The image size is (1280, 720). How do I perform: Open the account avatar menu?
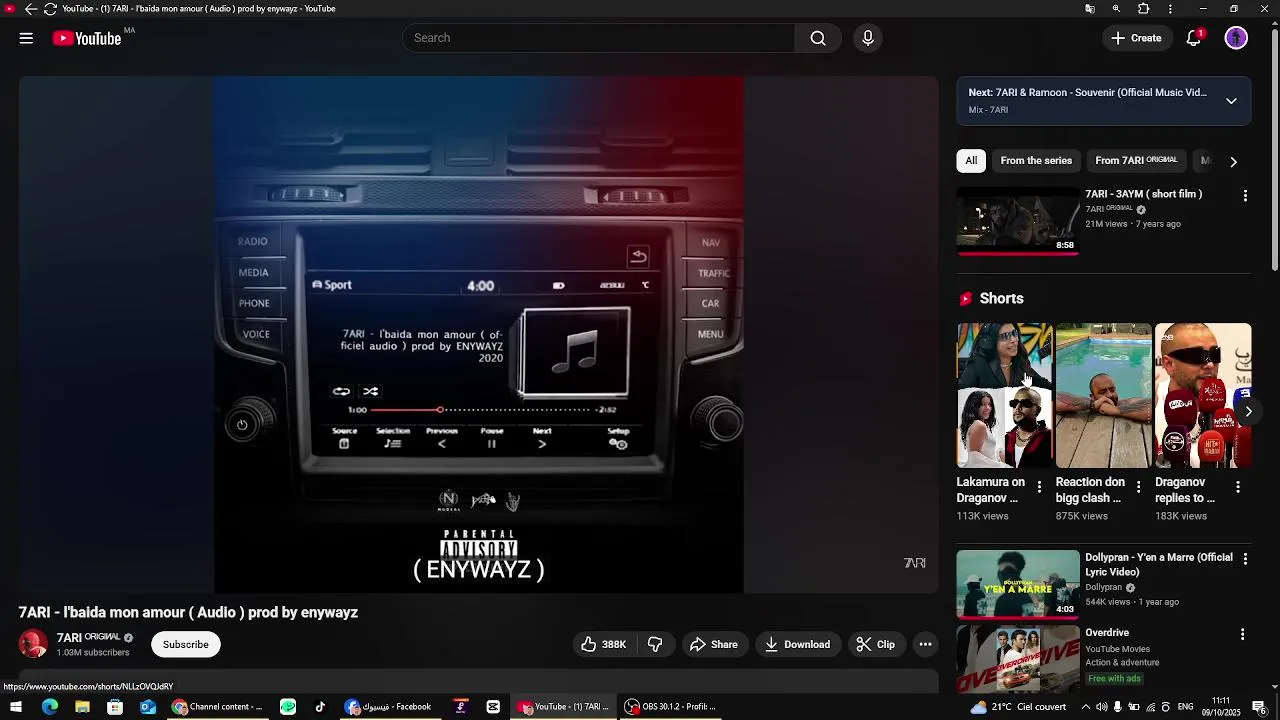tap(1237, 38)
